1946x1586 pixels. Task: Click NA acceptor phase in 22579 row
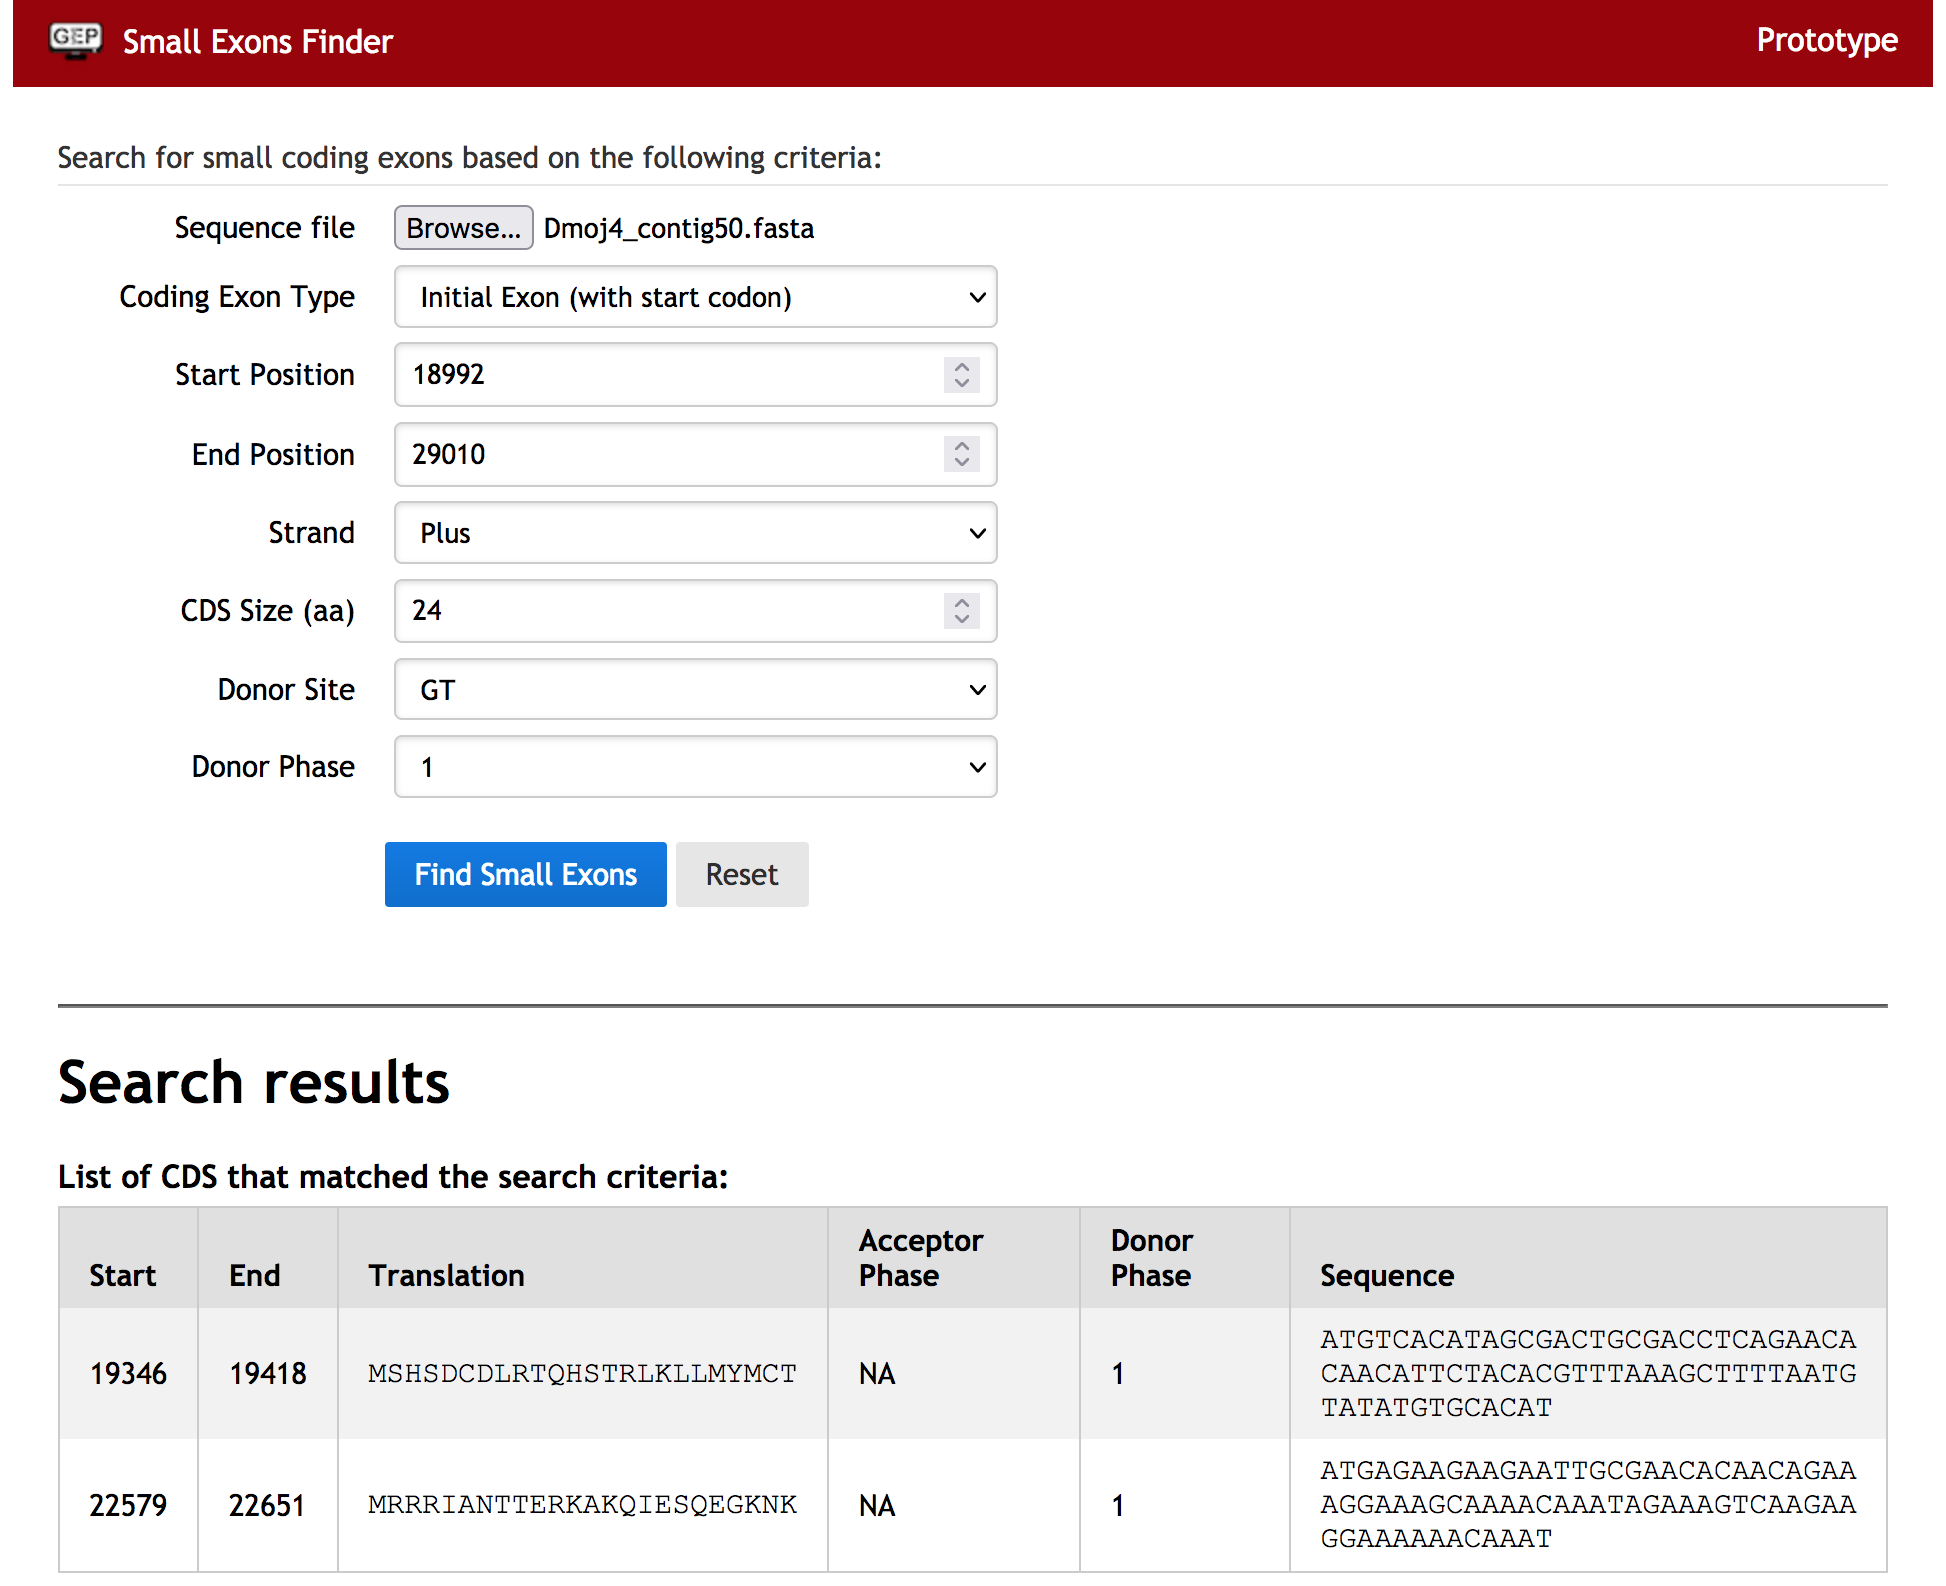pyautogui.click(x=877, y=1506)
